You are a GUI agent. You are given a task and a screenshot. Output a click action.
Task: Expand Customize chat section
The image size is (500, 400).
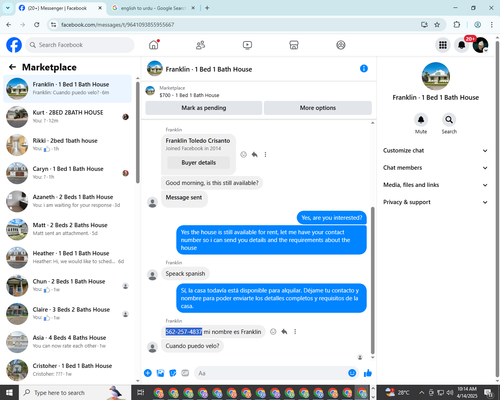(x=435, y=151)
